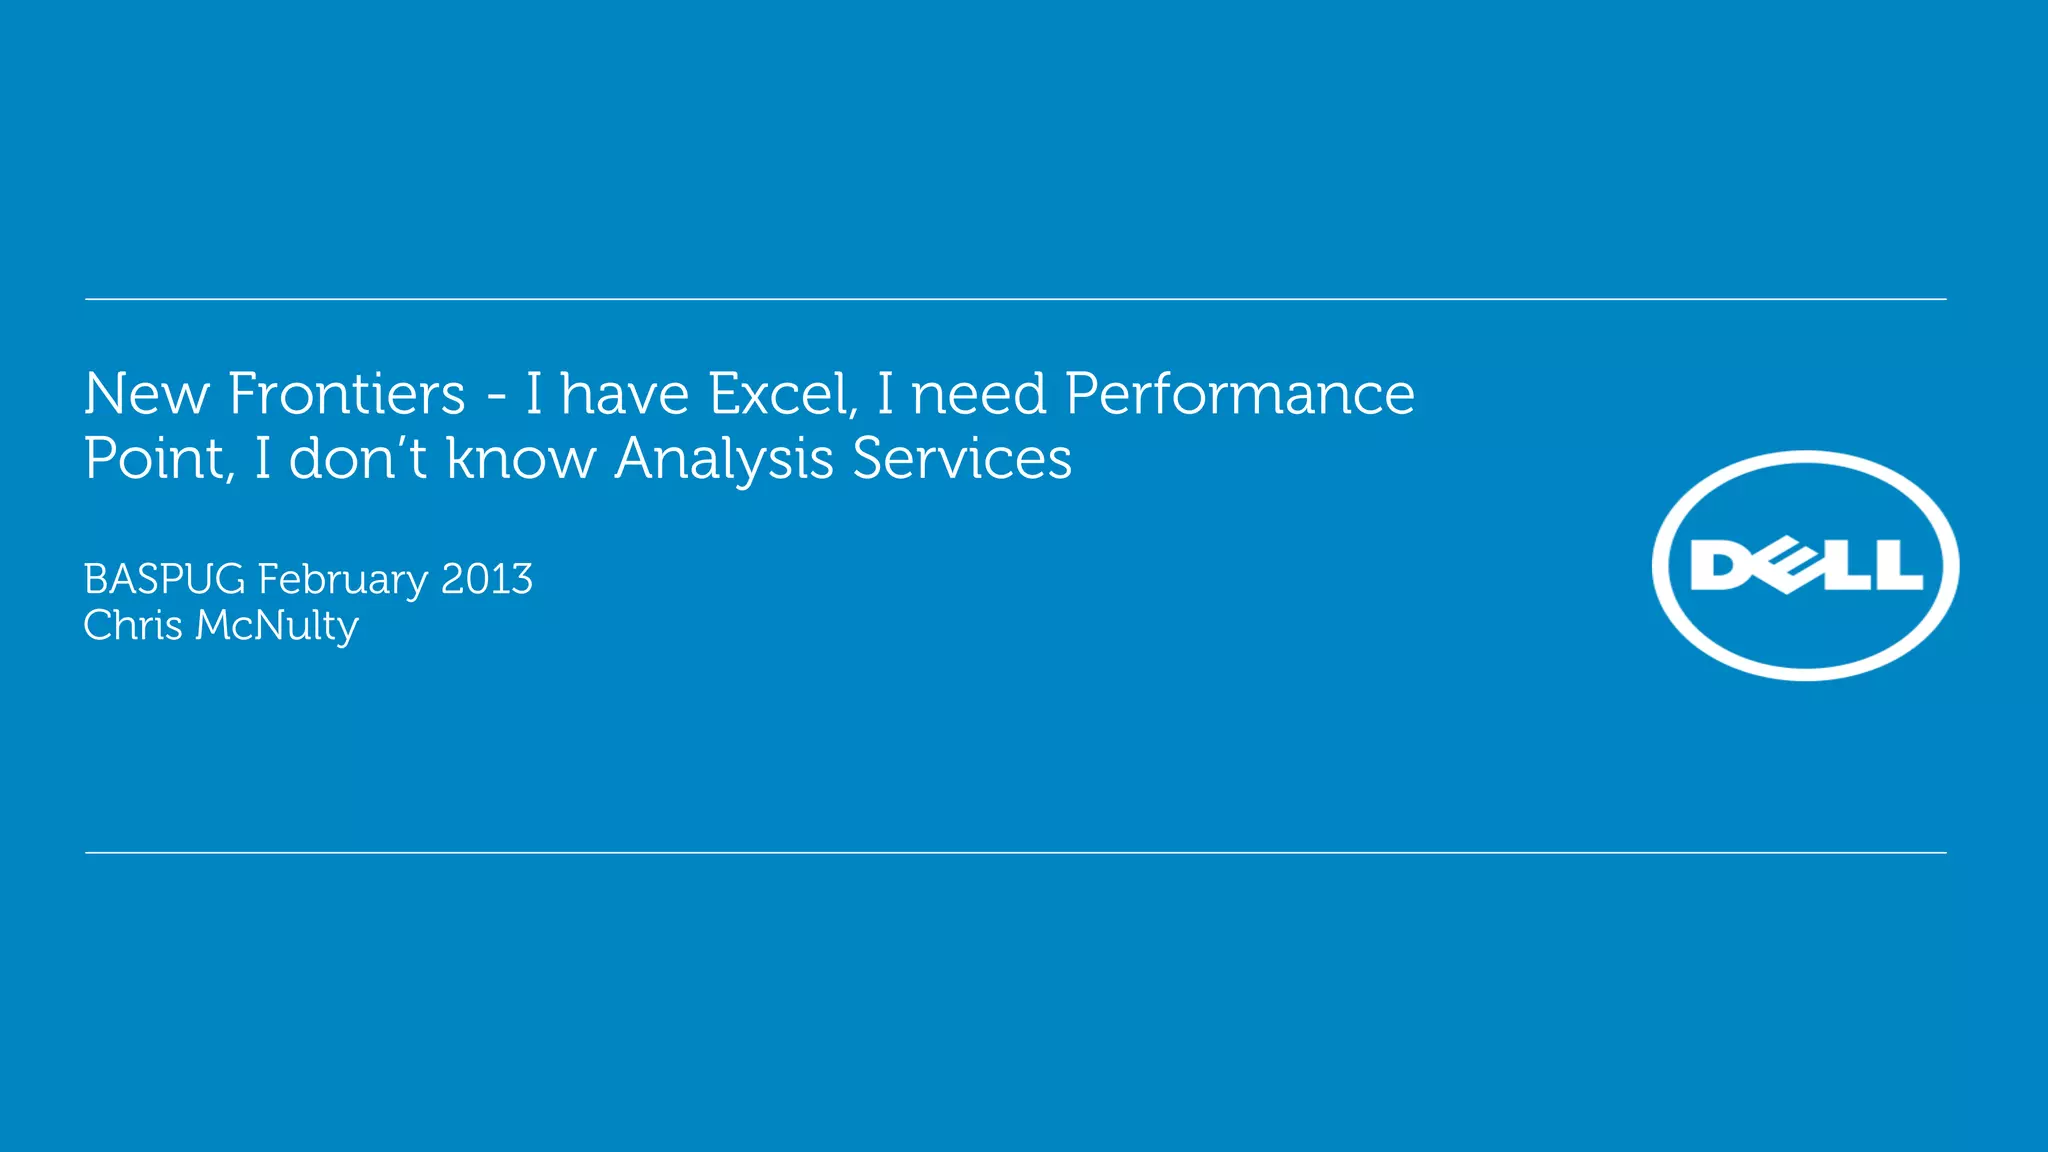Click the word "Point" in second title line

[x=158, y=459]
